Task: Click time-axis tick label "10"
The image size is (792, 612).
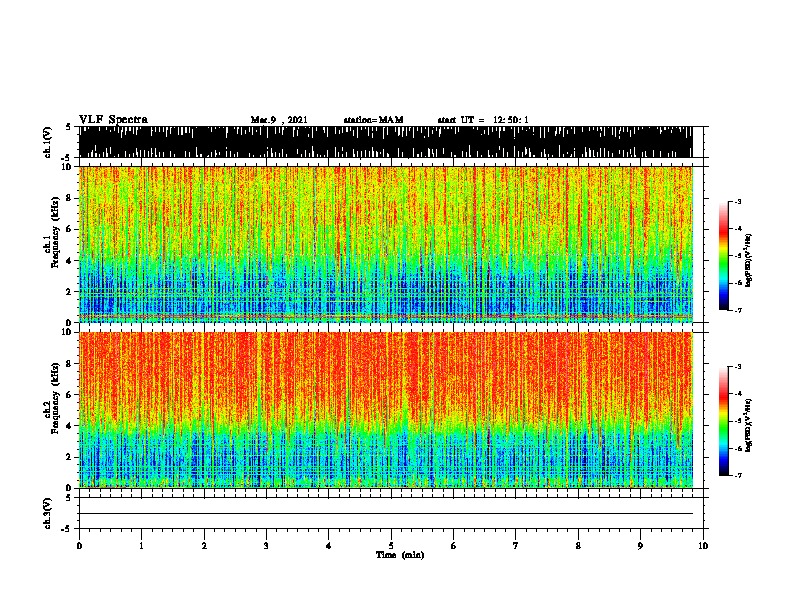Action: 703,546
